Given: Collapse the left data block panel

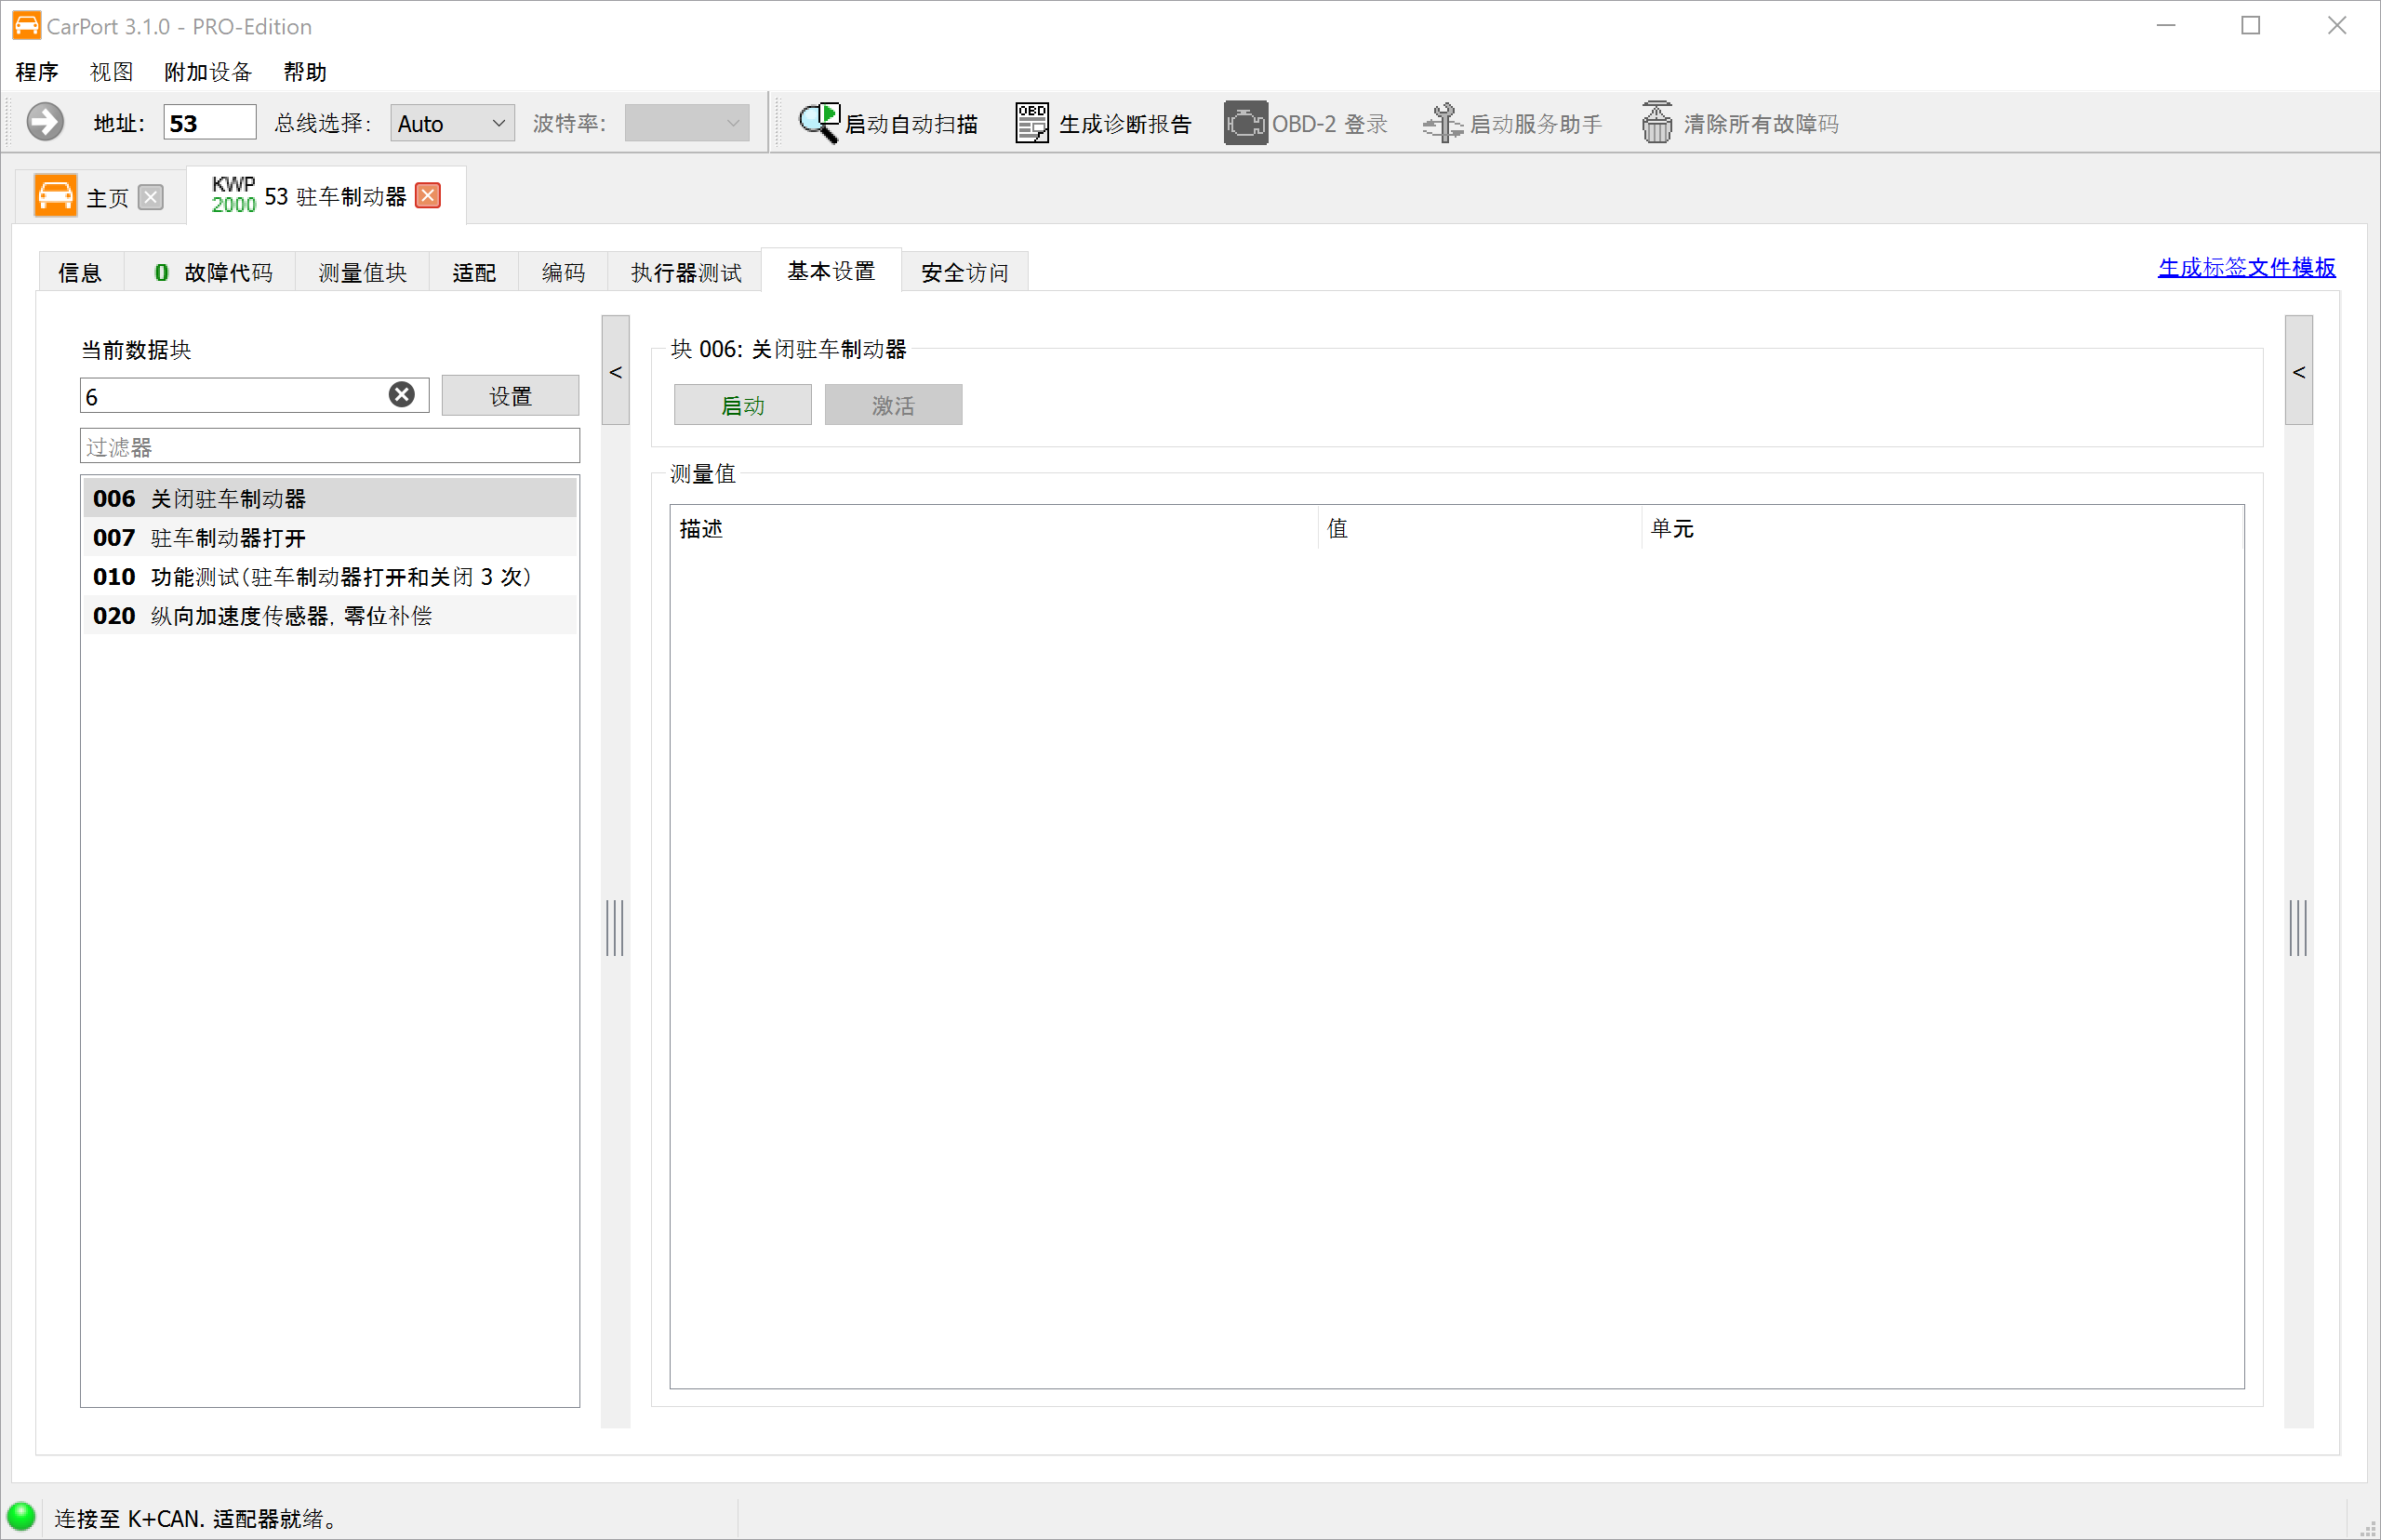Looking at the screenshot, I should tap(616, 371).
